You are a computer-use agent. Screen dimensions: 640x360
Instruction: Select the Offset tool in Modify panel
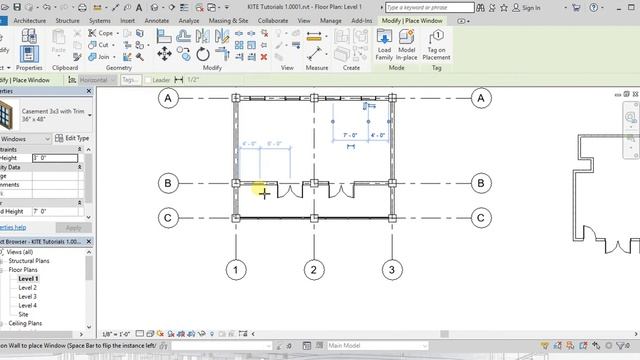tap(183, 36)
